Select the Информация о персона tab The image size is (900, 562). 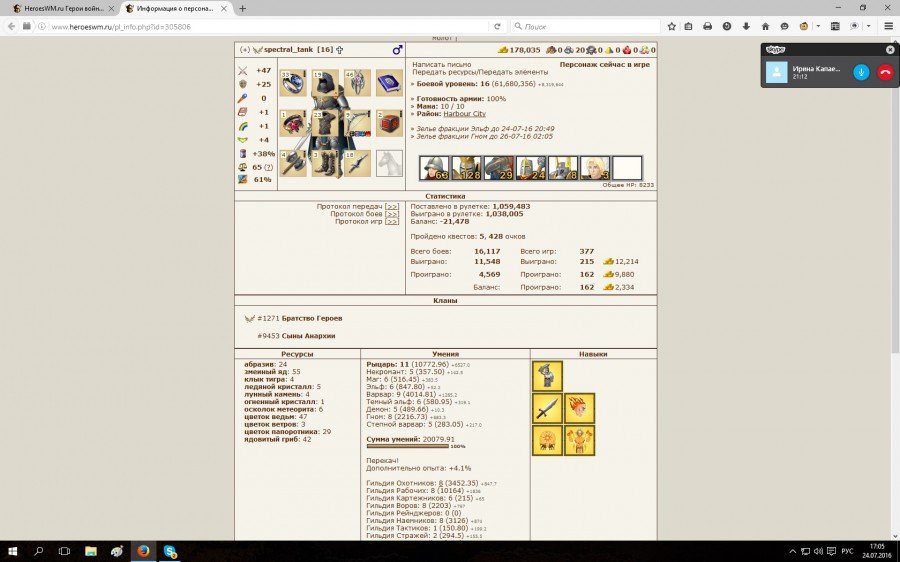pyautogui.click(x=176, y=9)
